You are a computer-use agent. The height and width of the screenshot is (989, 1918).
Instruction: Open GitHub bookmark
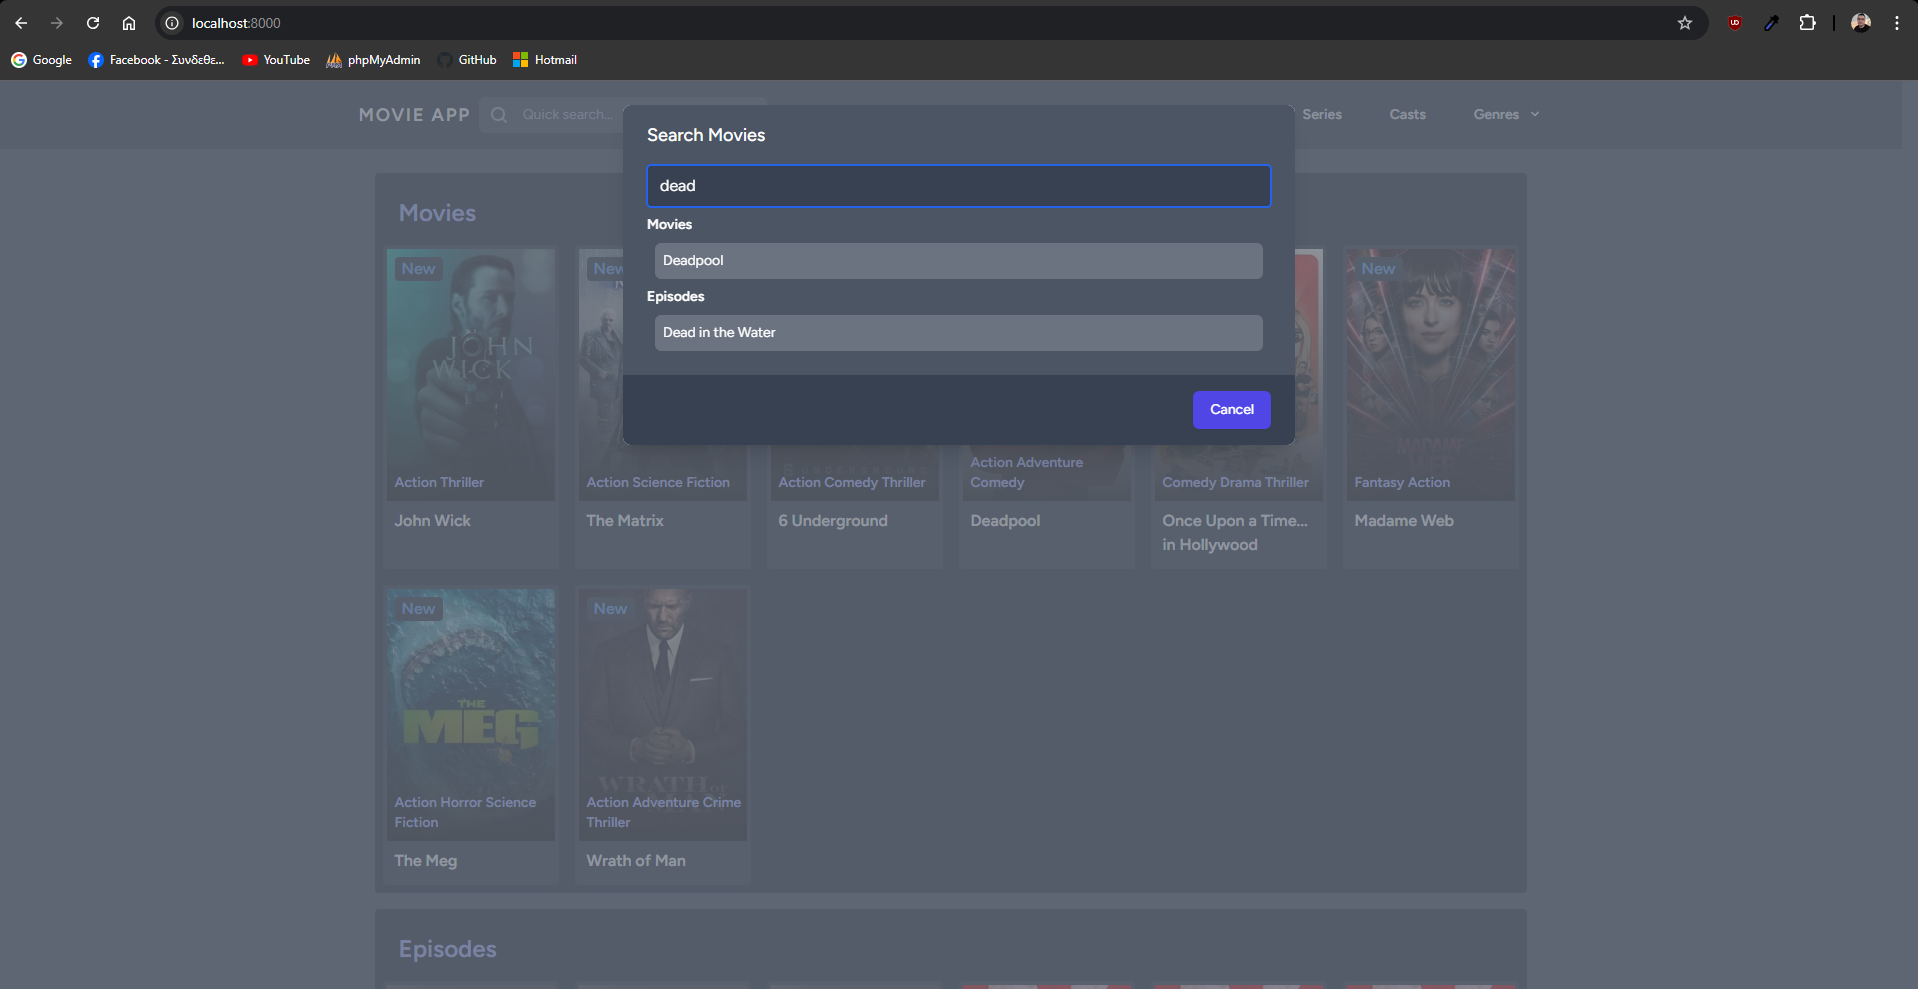(467, 60)
